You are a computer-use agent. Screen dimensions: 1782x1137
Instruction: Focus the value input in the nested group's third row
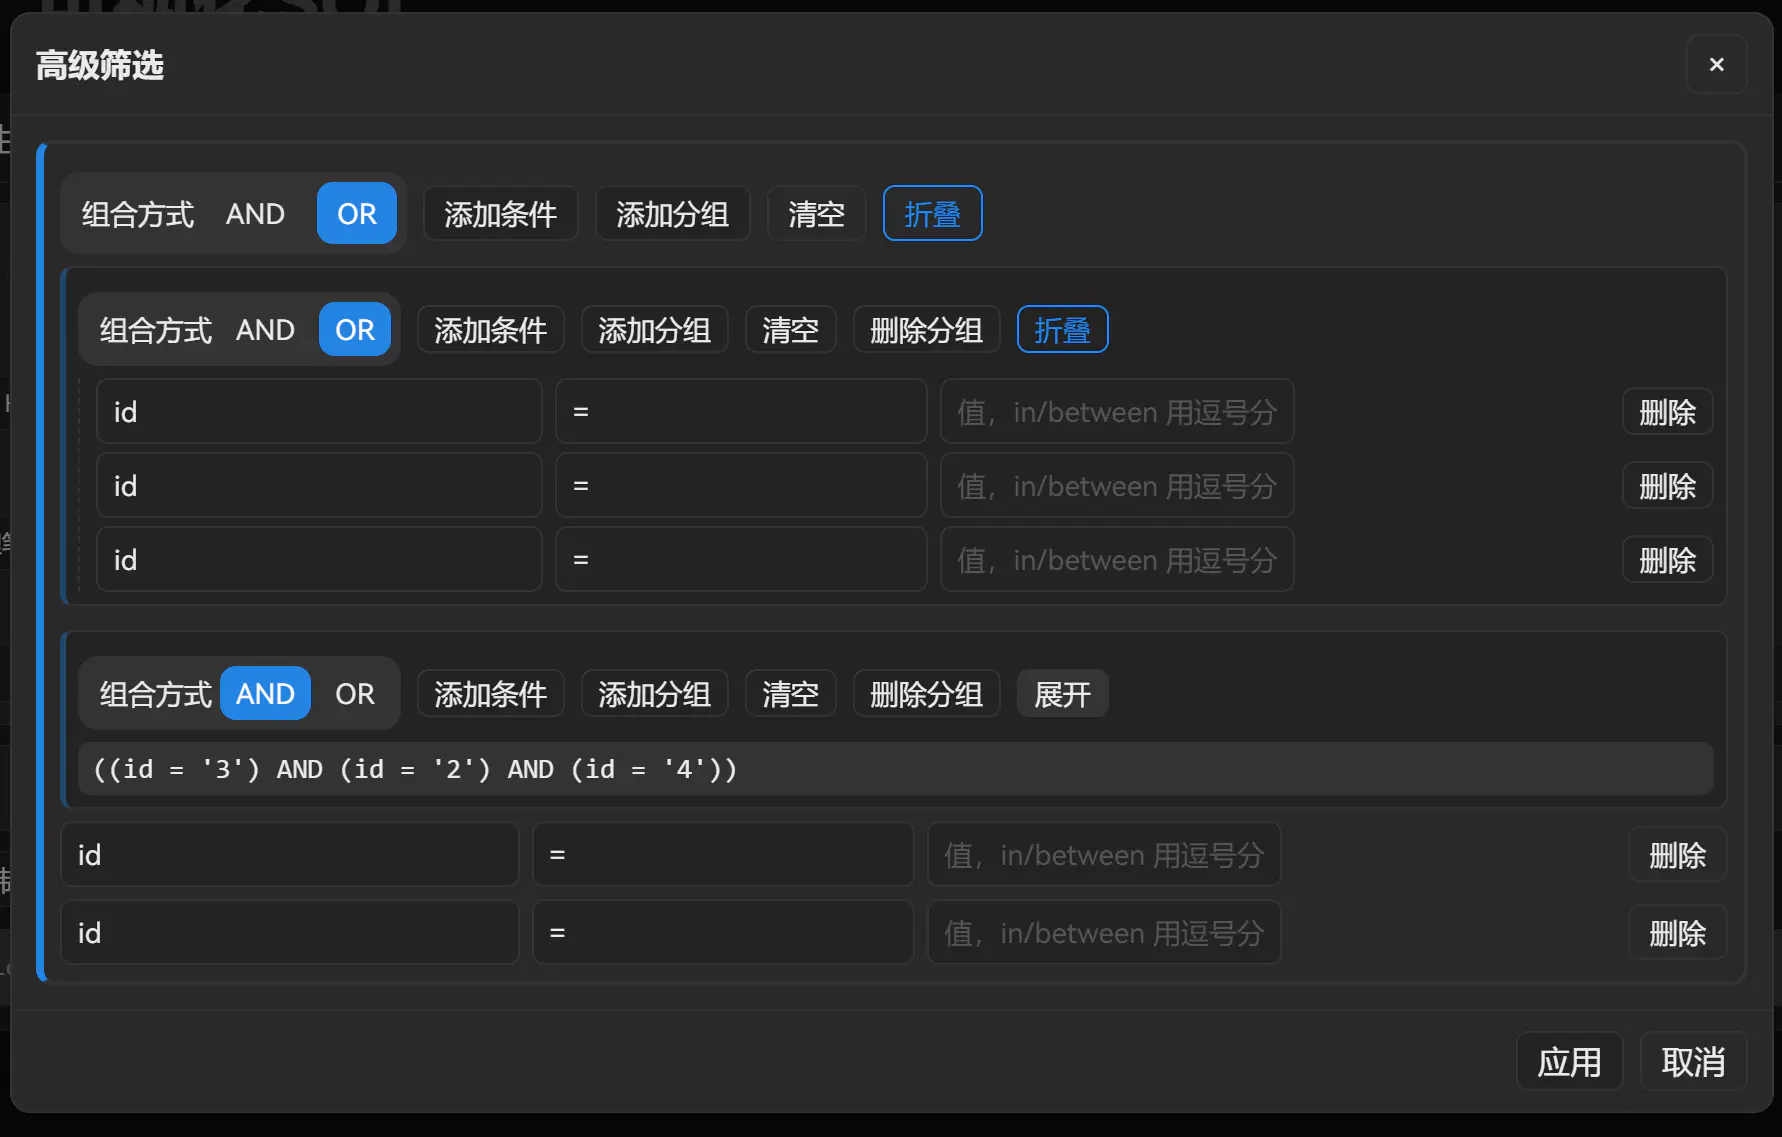(x=1117, y=559)
